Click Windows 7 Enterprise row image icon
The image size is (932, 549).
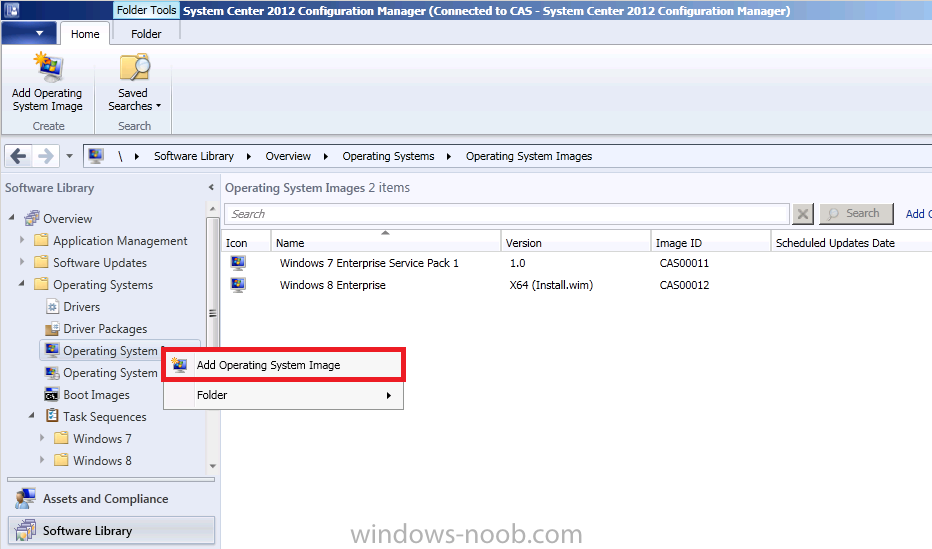(x=238, y=263)
